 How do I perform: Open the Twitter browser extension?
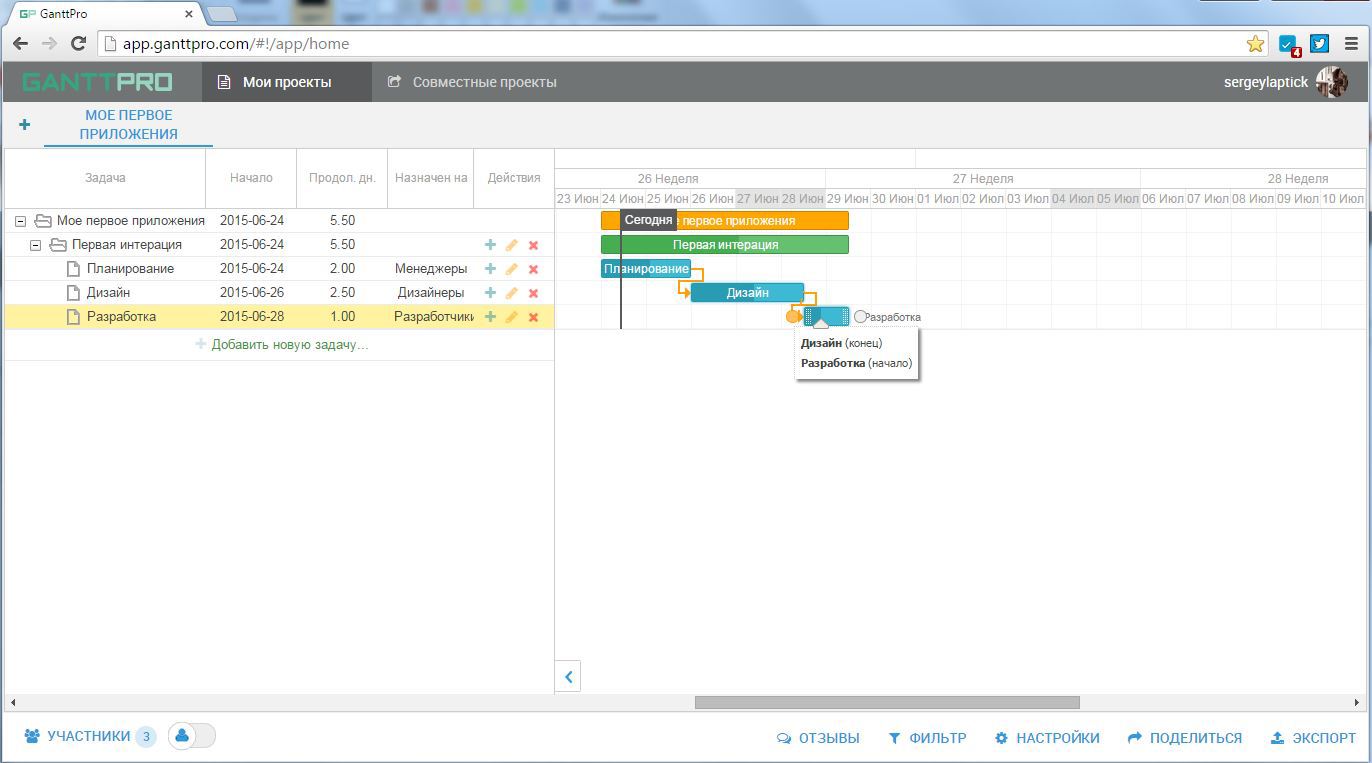[x=1320, y=44]
